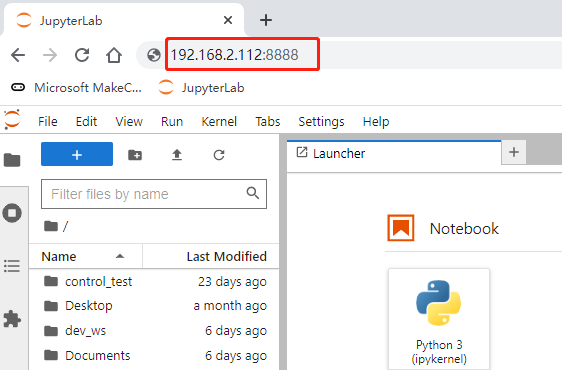
Task: Click the dev_ws '6 days ago' timestamp
Action: [236, 330]
